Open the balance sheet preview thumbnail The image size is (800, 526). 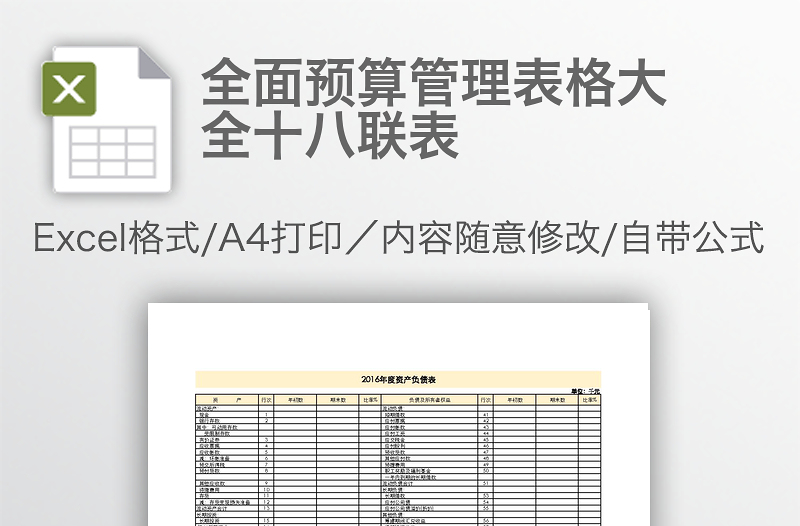pyautogui.click(x=398, y=414)
